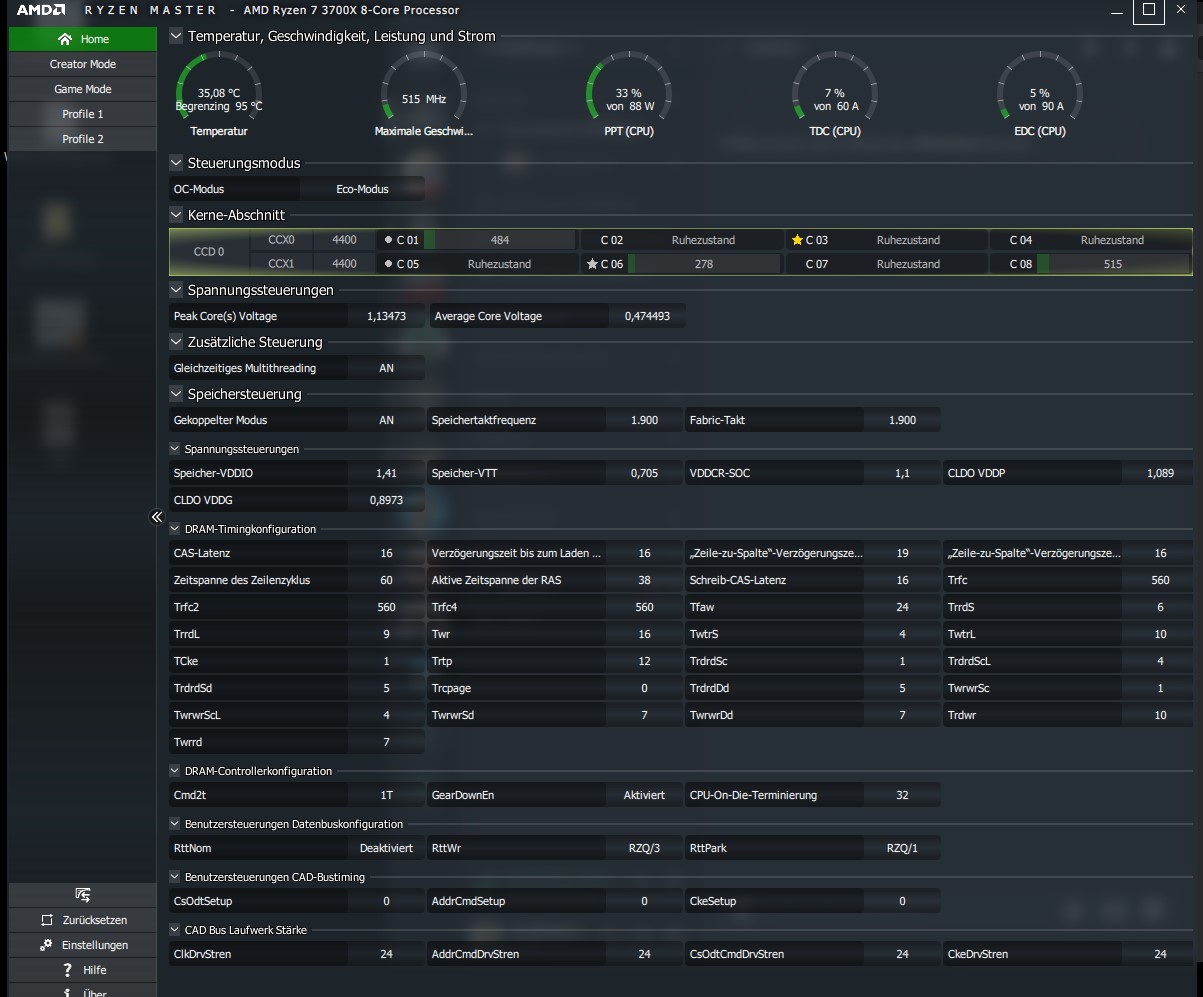Collapse the CAD Bus Laufwerk Stärke section
Viewport: 1203px width, 997px height.
pos(175,930)
